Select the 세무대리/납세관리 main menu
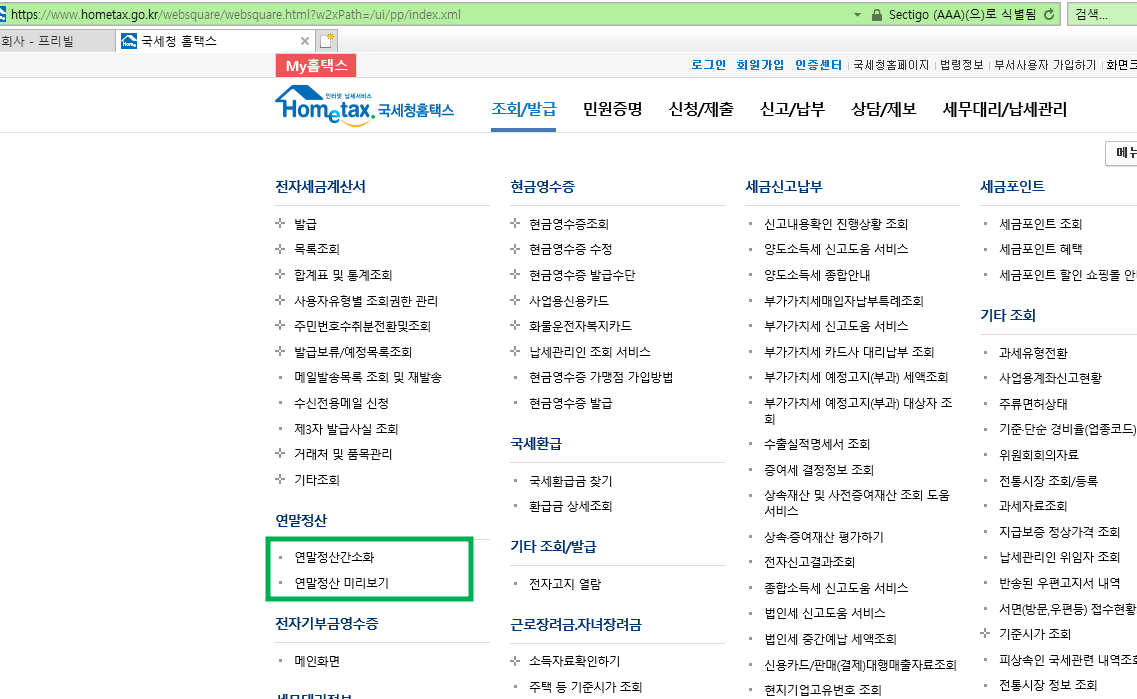The image size is (1137, 699). tap(1005, 109)
